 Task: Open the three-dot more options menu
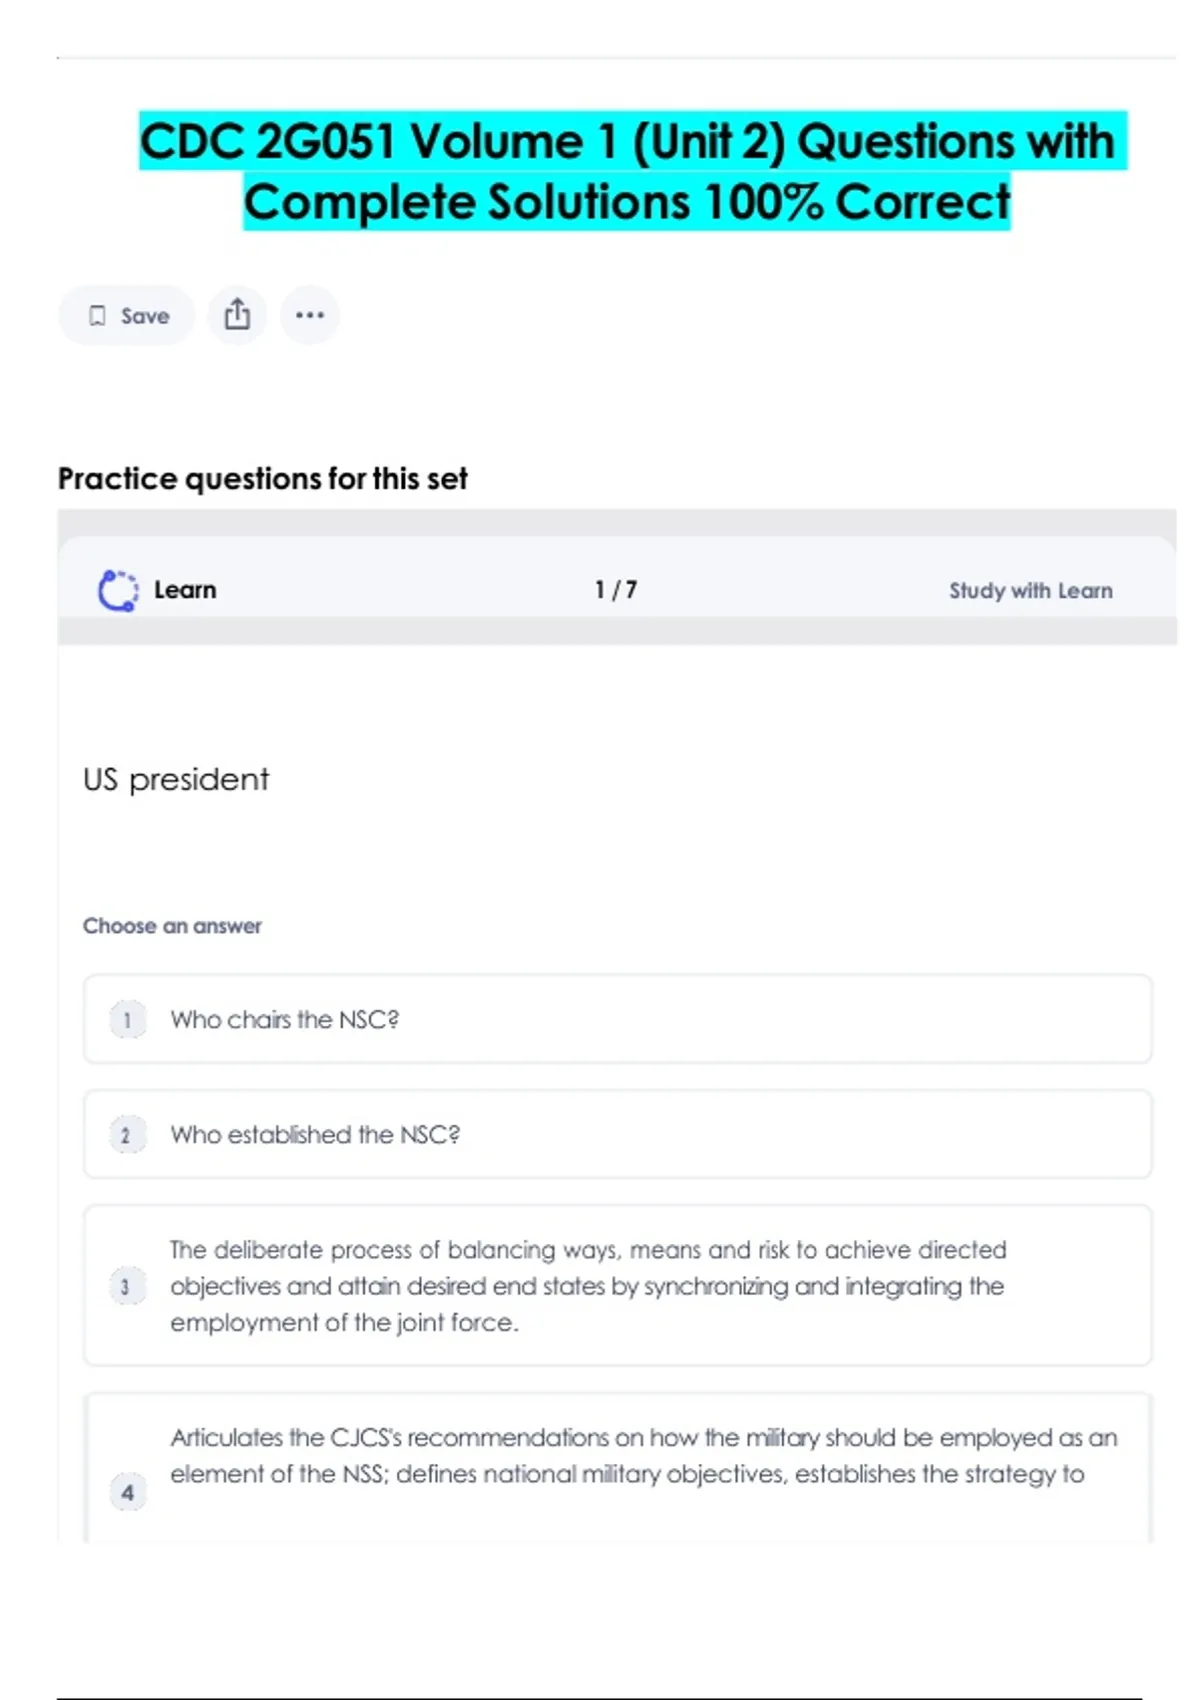310,315
